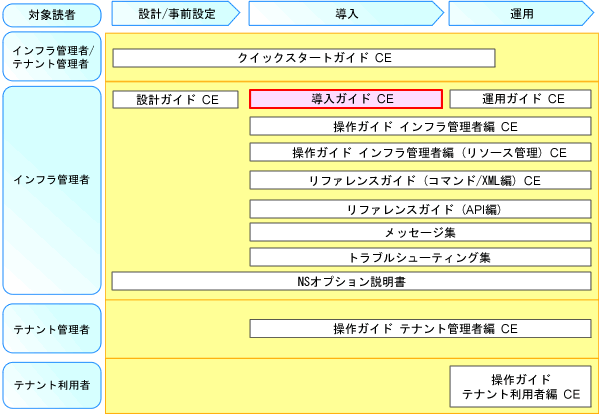
Task: Open 操作ガイド インフラ管理者編 (リソース管理) CE
Action: [x=421, y=152]
